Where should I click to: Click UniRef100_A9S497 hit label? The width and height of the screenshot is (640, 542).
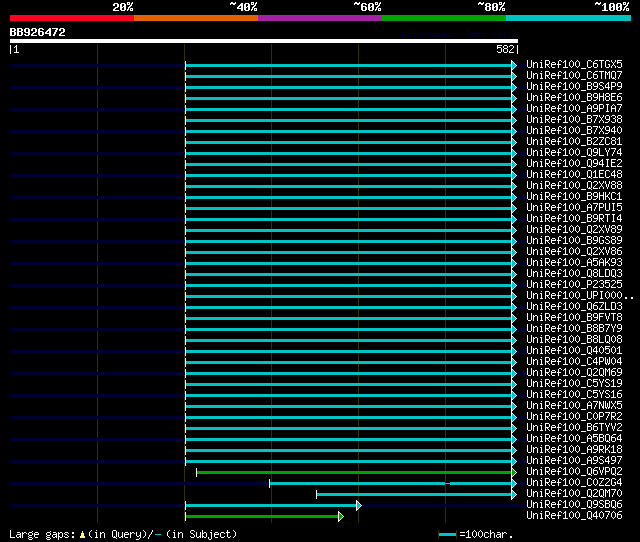pos(574,461)
